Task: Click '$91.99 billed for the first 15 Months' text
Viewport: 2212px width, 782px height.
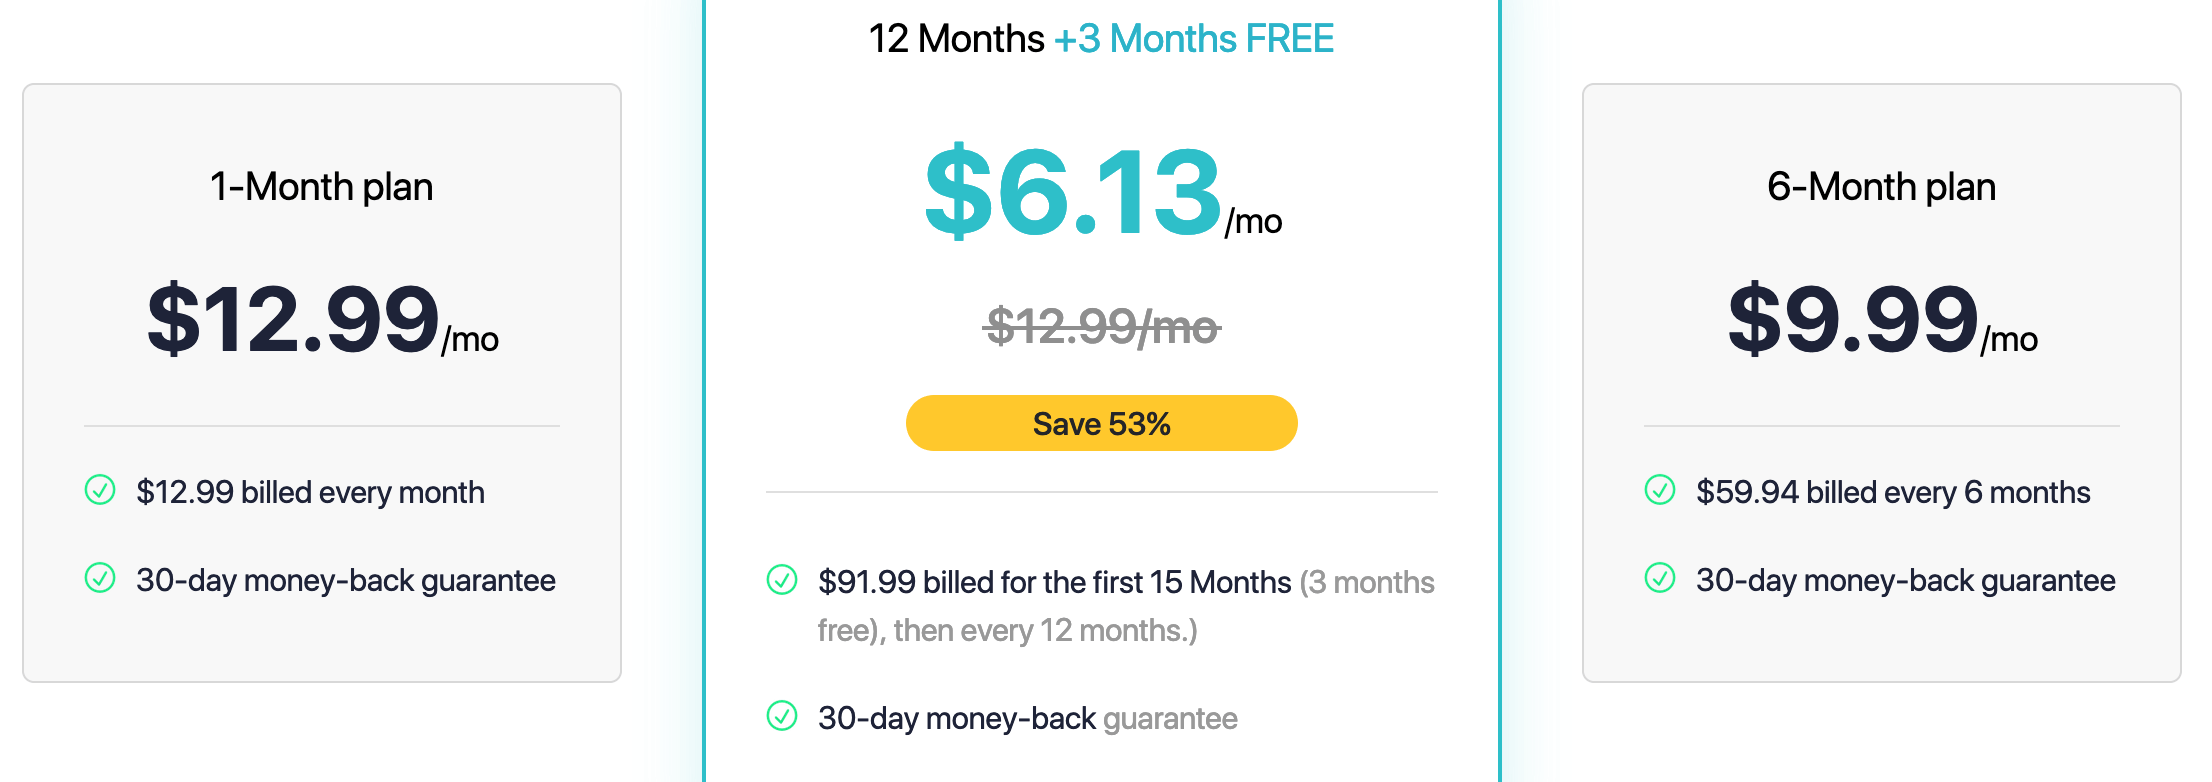Action: click(1055, 582)
